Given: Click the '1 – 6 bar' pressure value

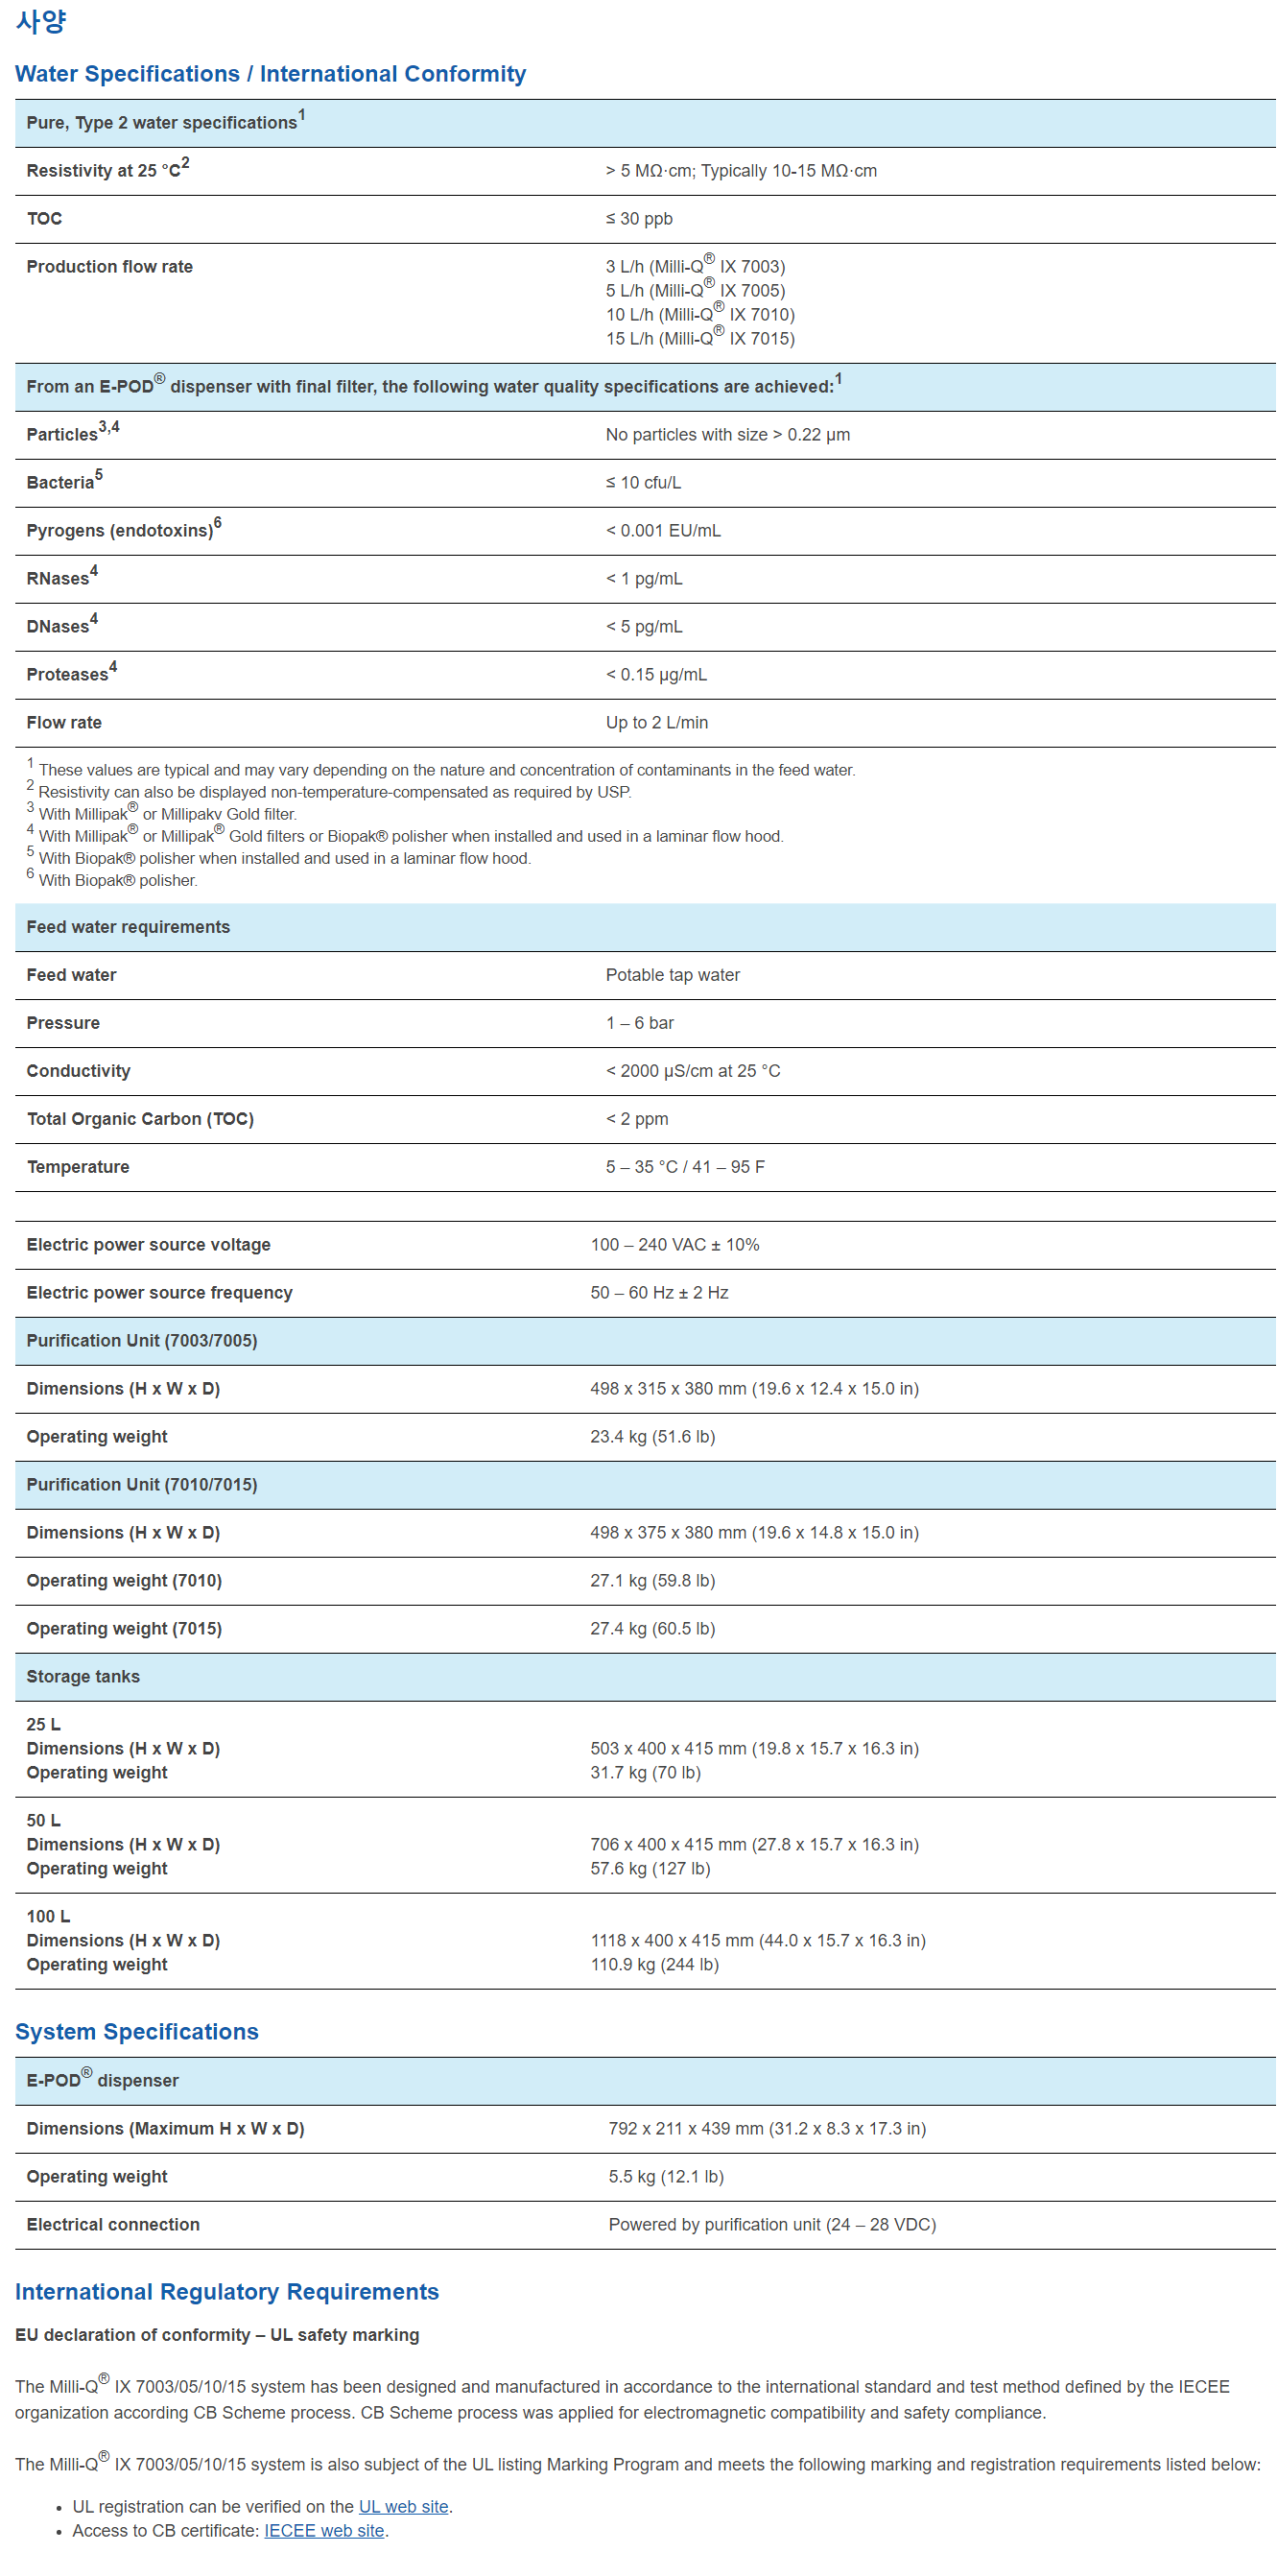Looking at the screenshot, I should pos(640,1023).
